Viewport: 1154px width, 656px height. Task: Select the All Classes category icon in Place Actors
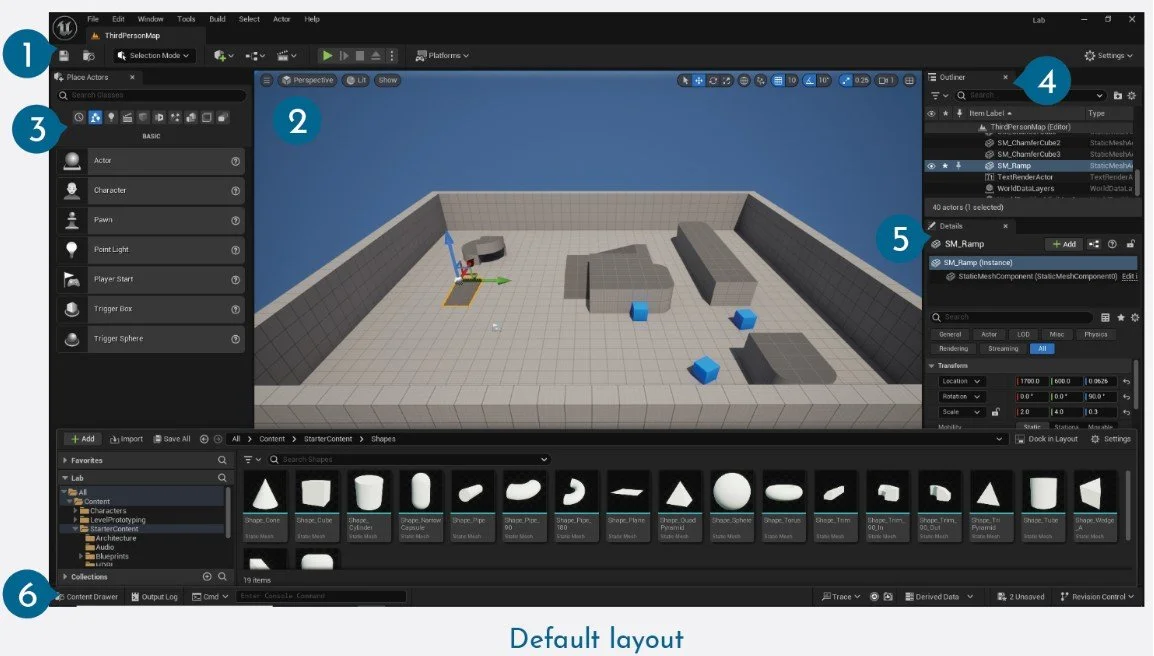[223, 117]
